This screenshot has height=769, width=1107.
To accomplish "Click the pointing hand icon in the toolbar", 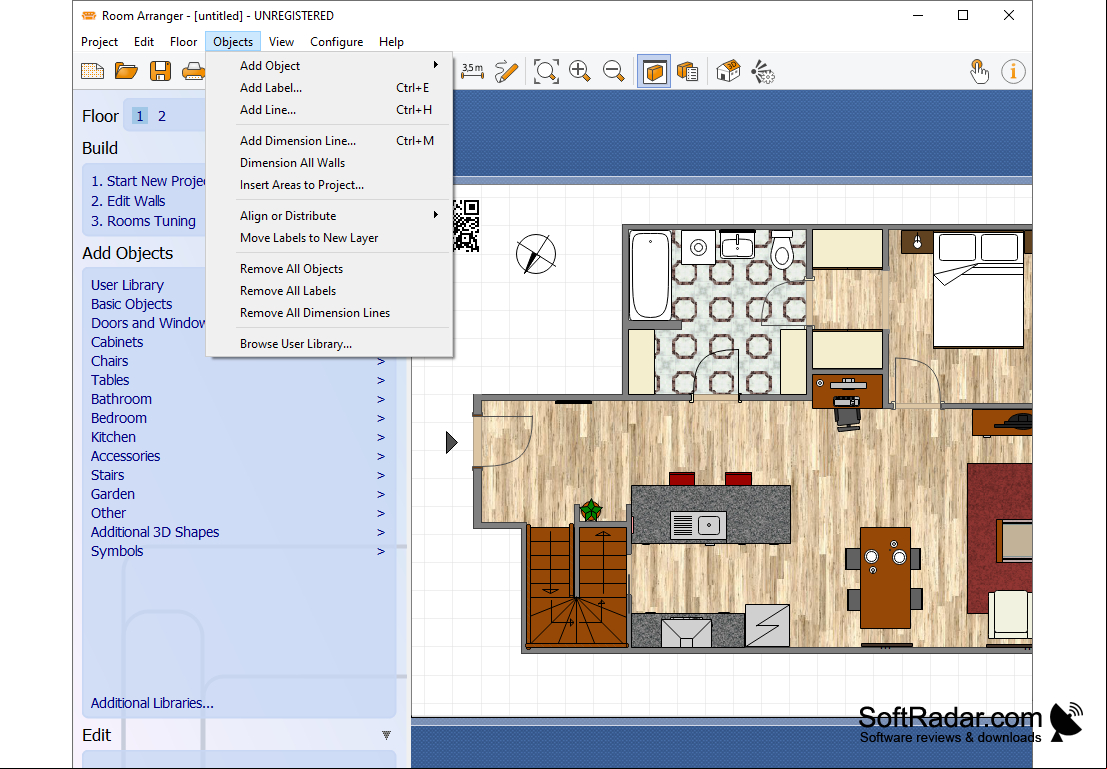I will [979, 71].
